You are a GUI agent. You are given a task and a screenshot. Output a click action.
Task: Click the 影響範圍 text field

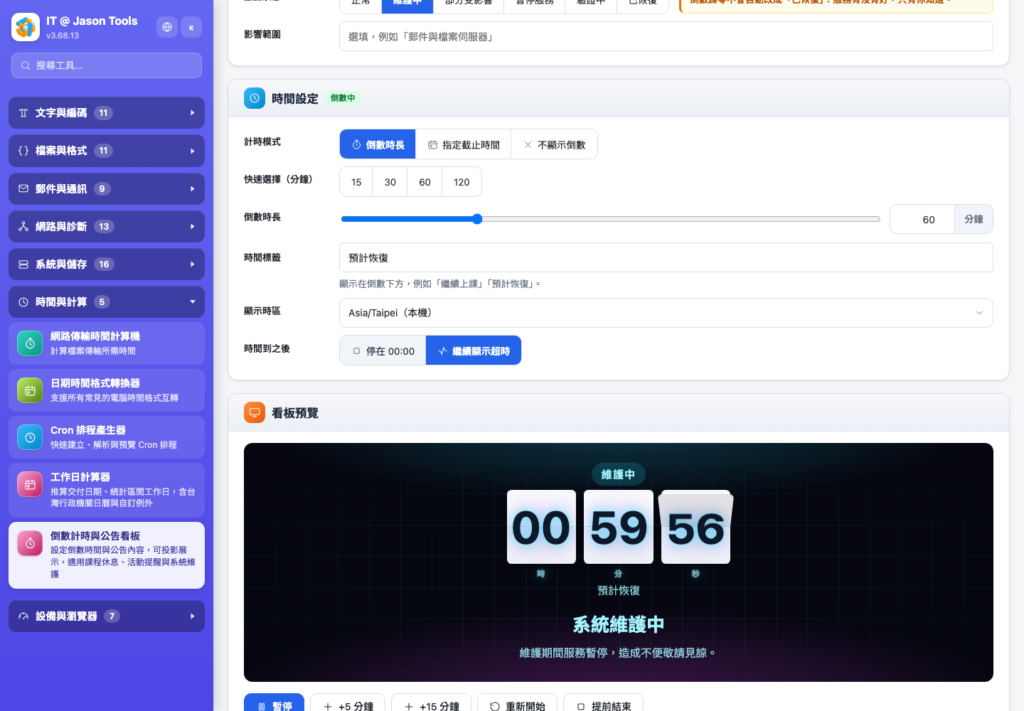(666, 37)
